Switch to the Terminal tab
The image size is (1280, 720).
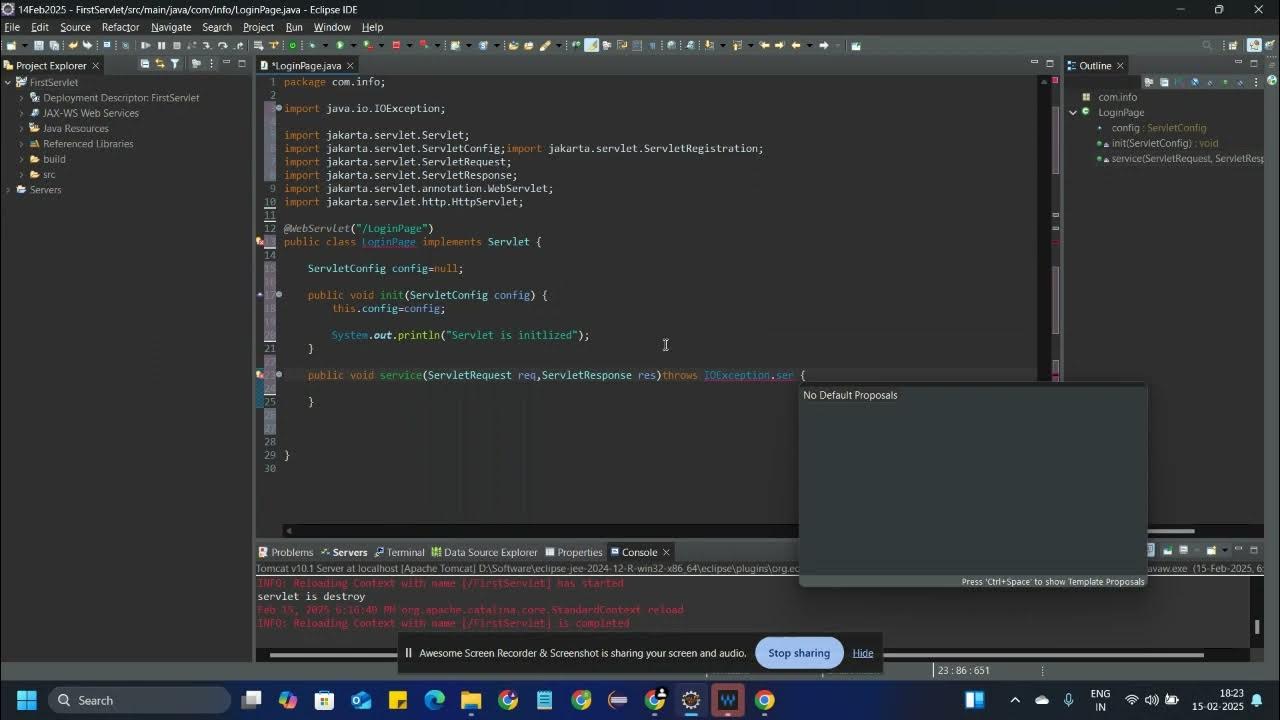point(399,552)
